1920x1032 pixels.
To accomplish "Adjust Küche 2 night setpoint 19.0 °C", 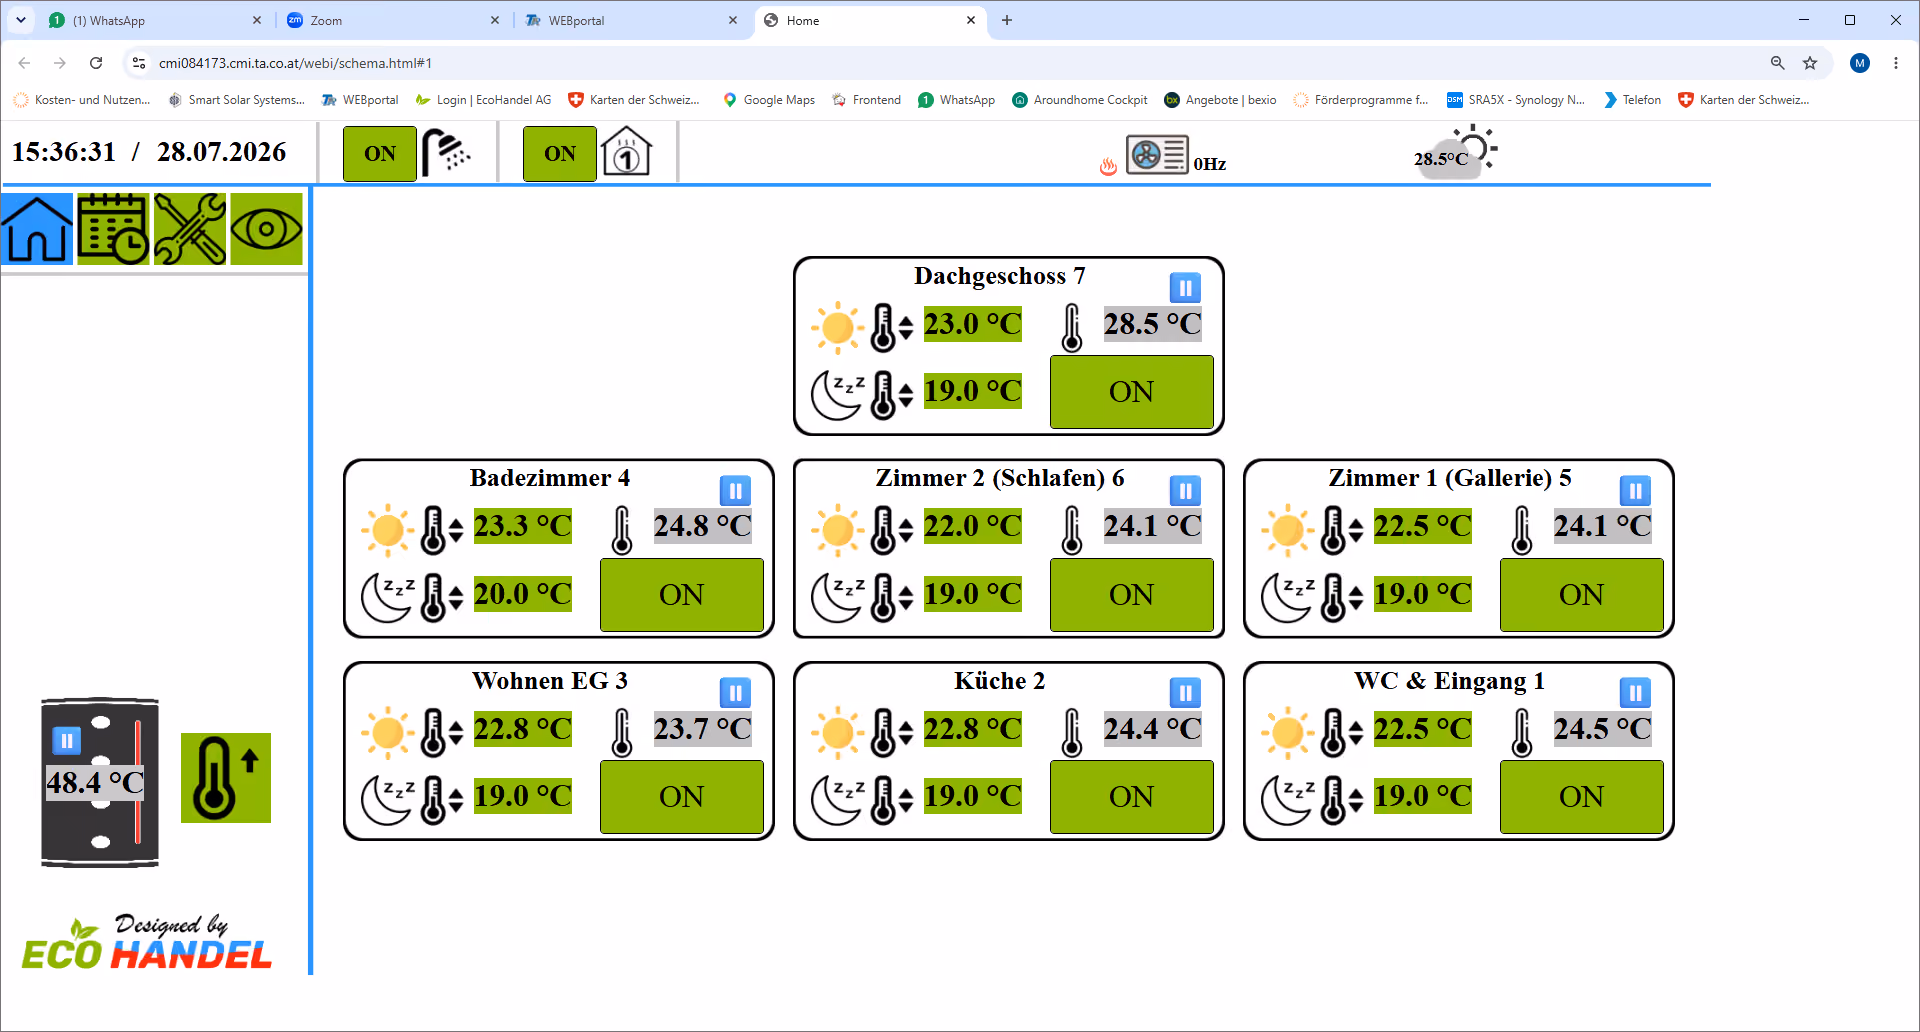I will pyautogui.click(x=973, y=796).
